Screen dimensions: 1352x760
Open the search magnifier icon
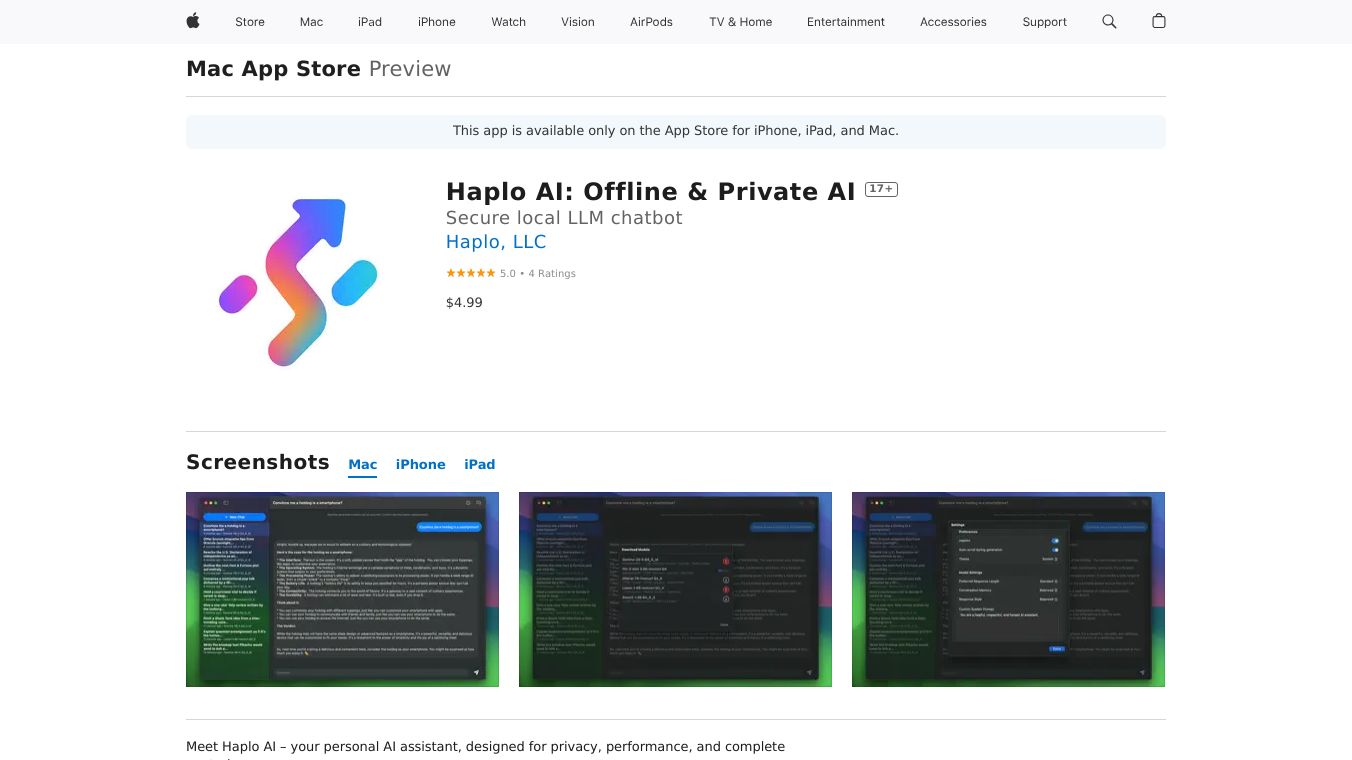tap(1109, 21)
